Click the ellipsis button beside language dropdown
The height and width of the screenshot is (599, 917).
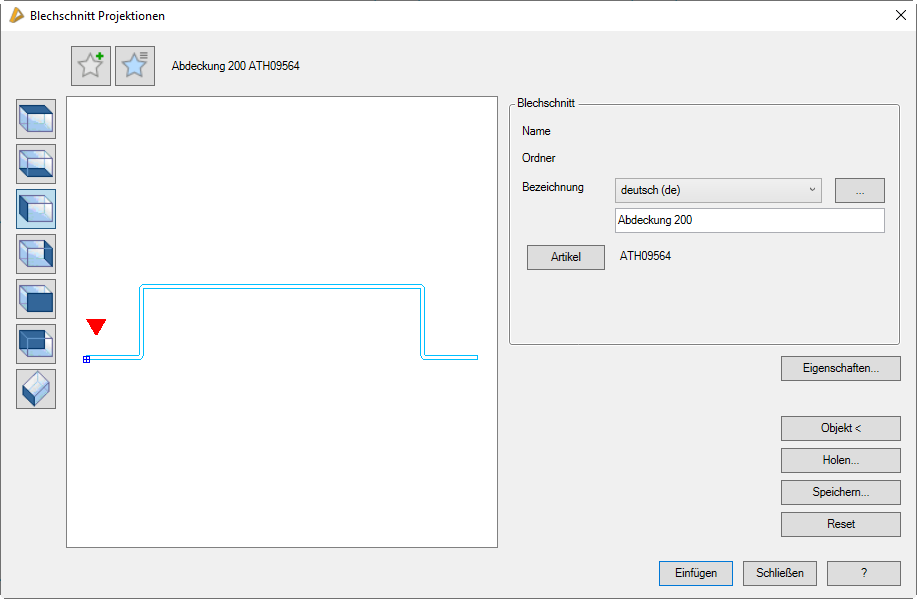pos(859,190)
